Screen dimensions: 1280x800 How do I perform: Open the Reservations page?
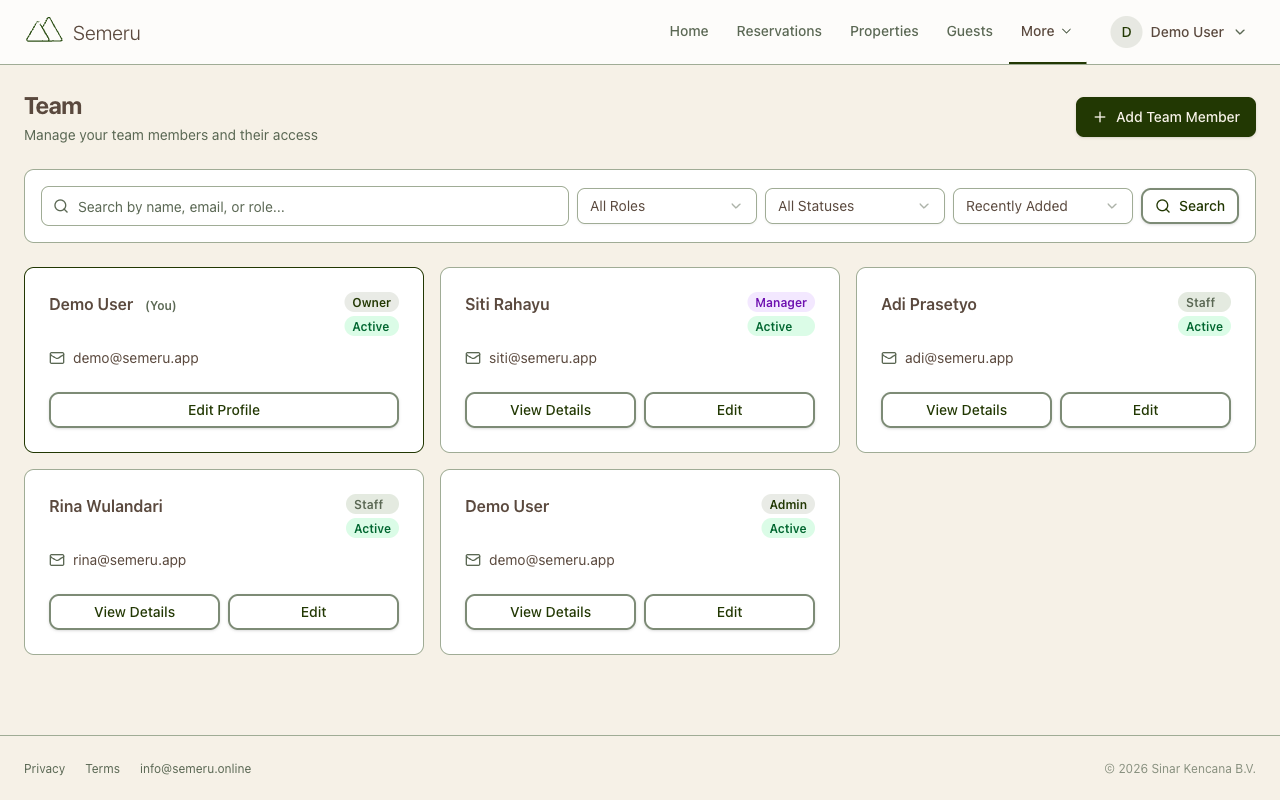779,31
